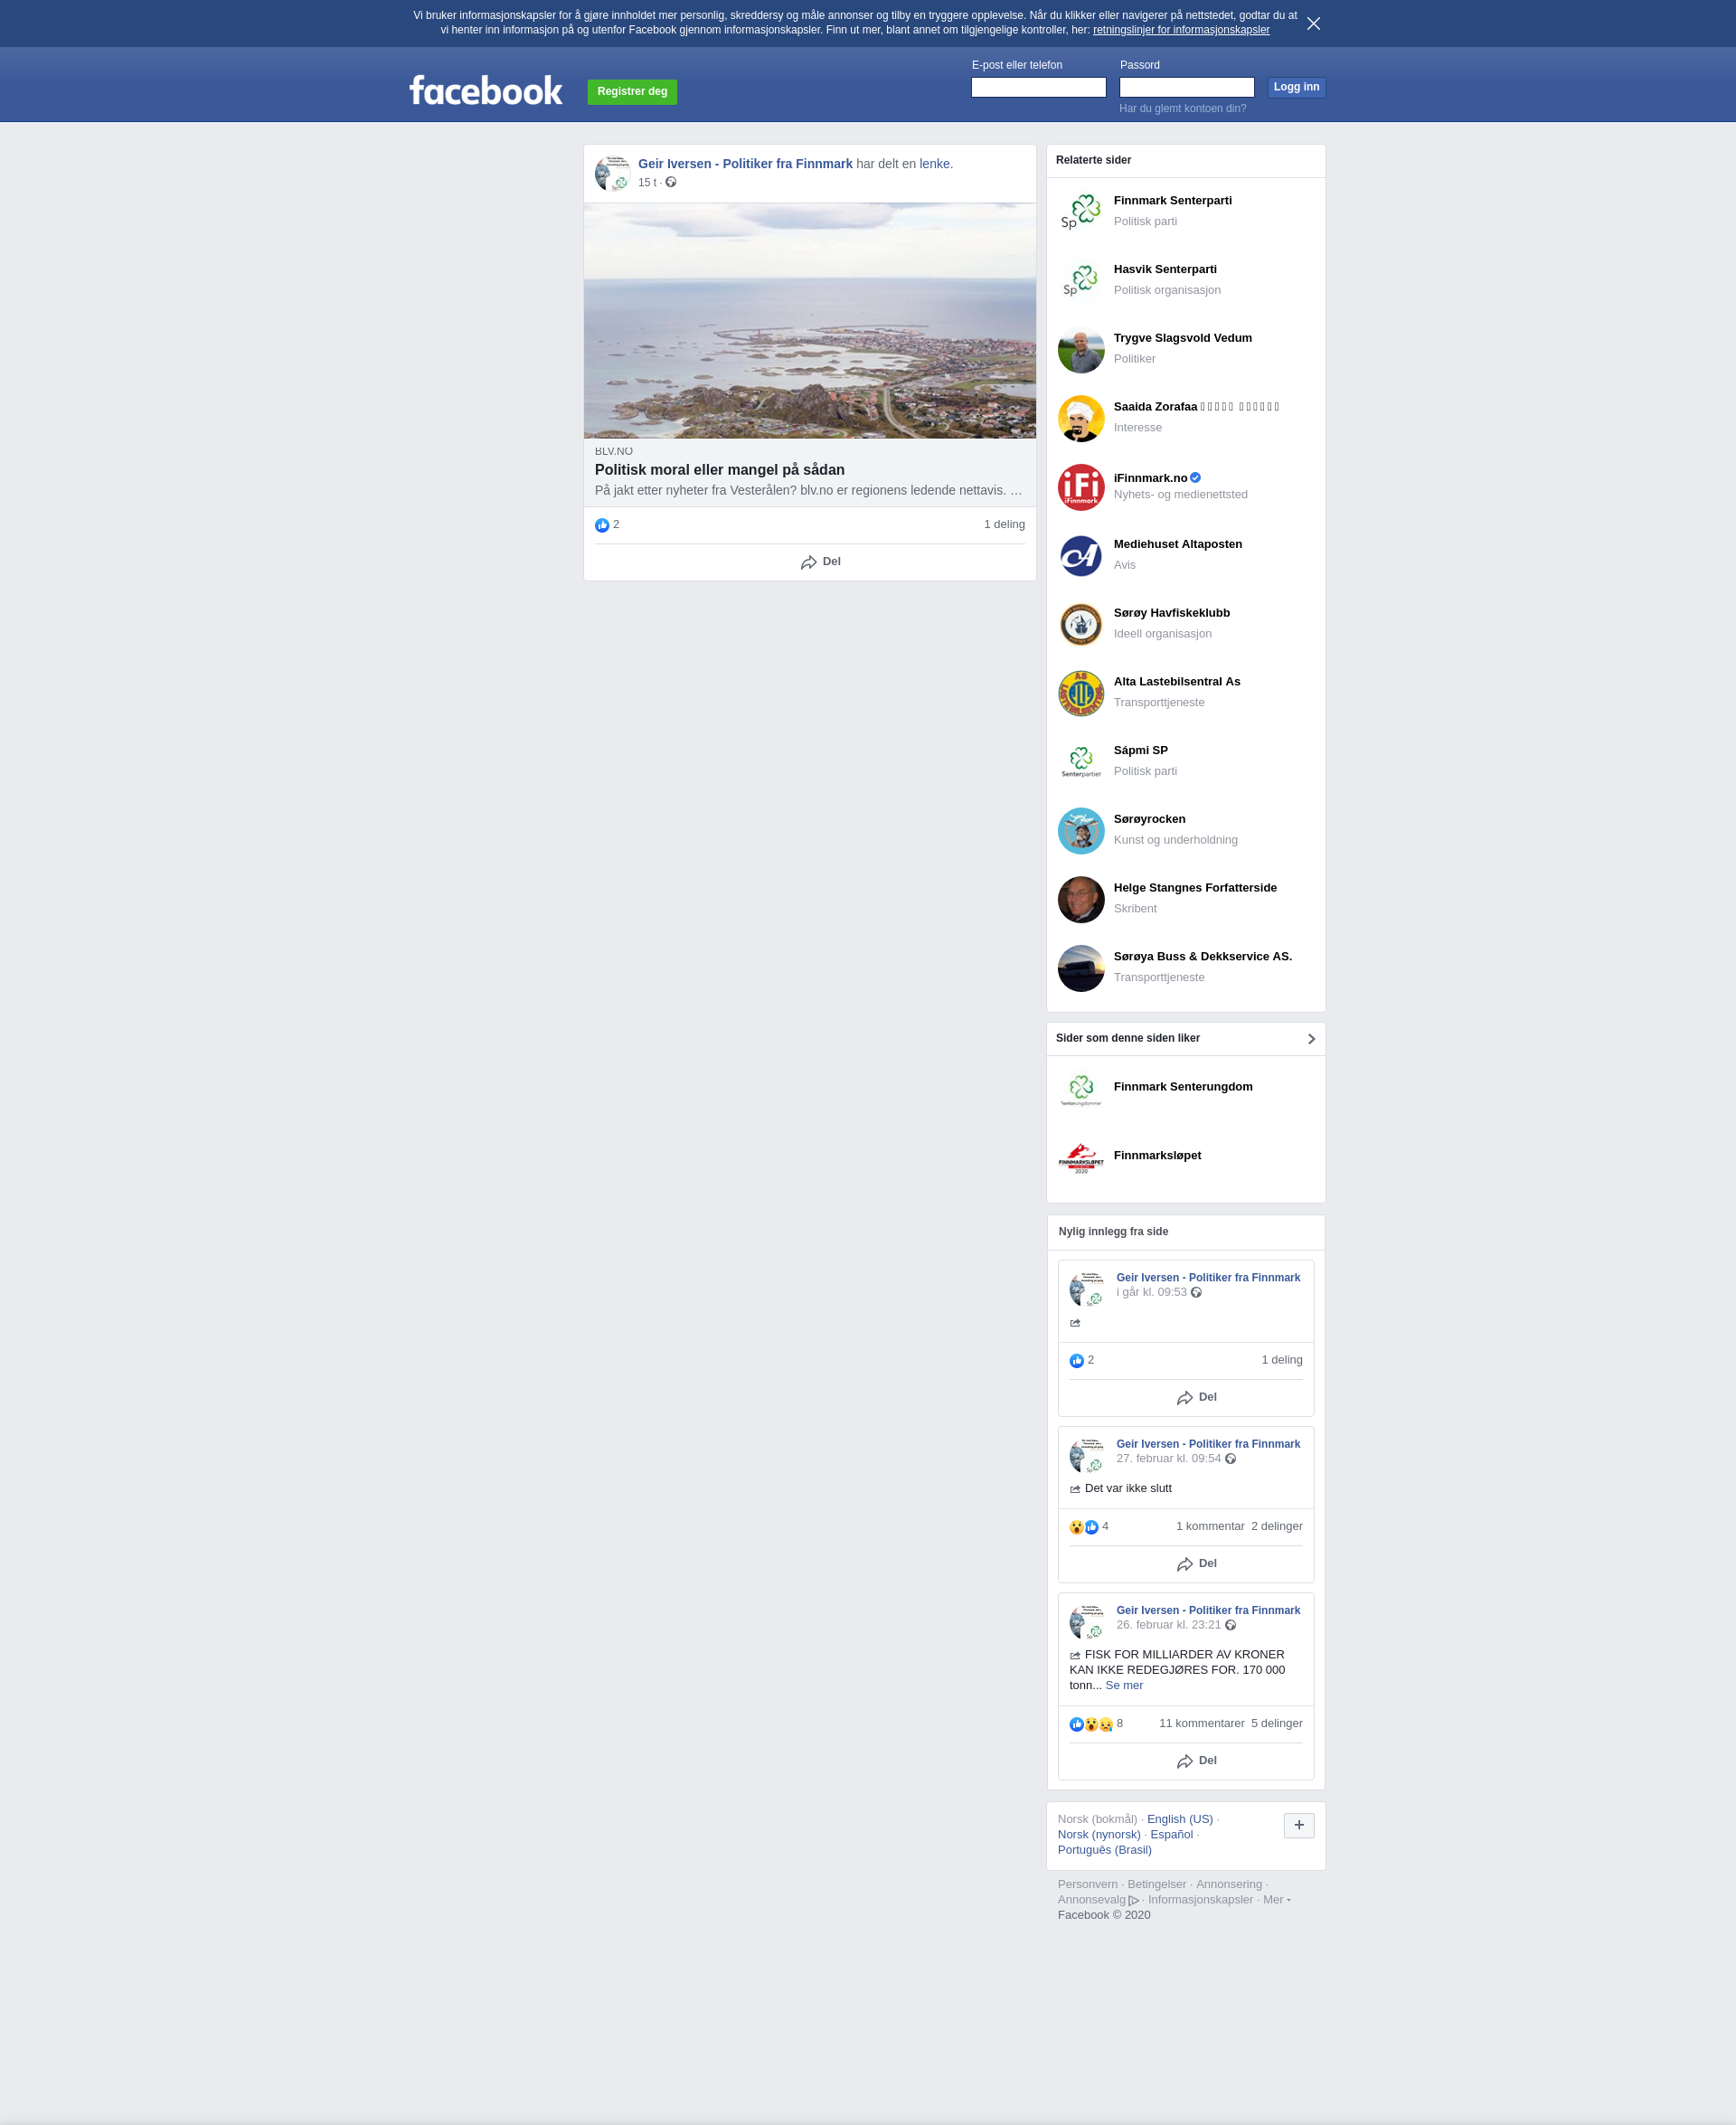Expand the 'Mer' footer menu
The width and height of the screenshot is (1736, 2125).
pyautogui.click(x=1277, y=1899)
